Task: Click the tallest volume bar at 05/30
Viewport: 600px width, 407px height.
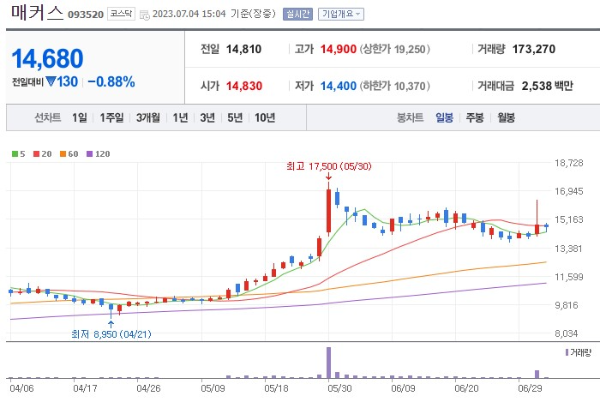Action: pyautogui.click(x=329, y=363)
